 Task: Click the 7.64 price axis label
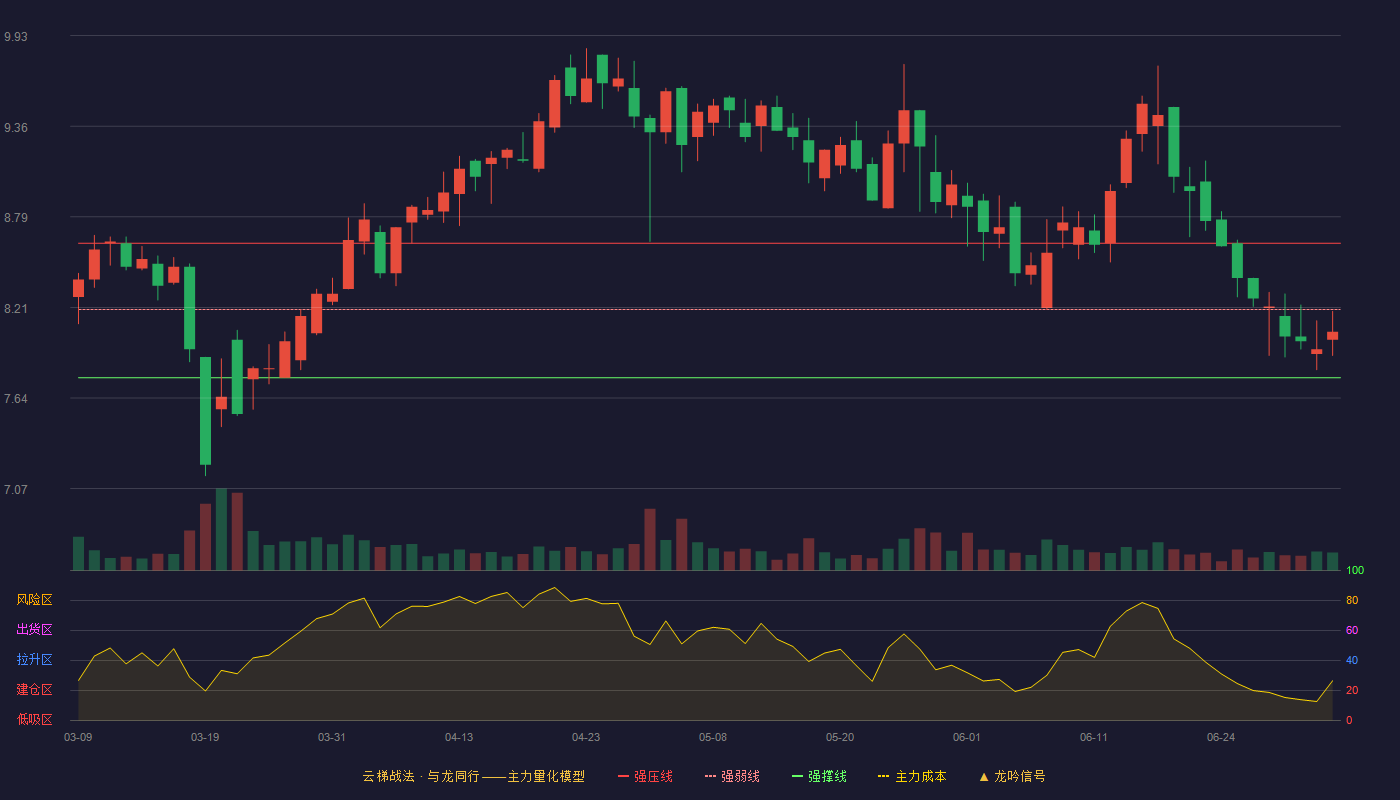coord(16,399)
